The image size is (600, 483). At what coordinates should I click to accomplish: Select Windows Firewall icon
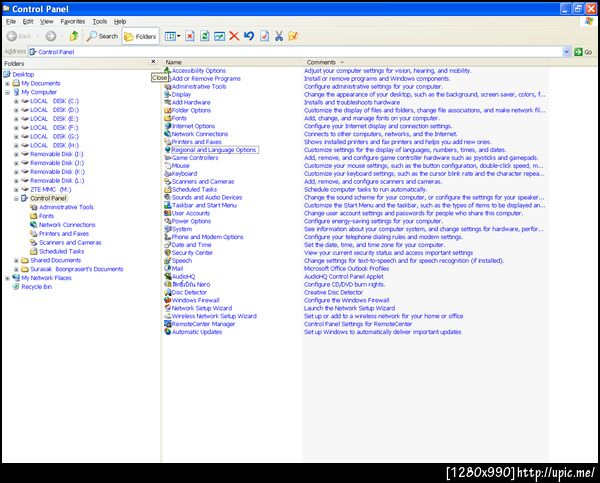pos(167,300)
